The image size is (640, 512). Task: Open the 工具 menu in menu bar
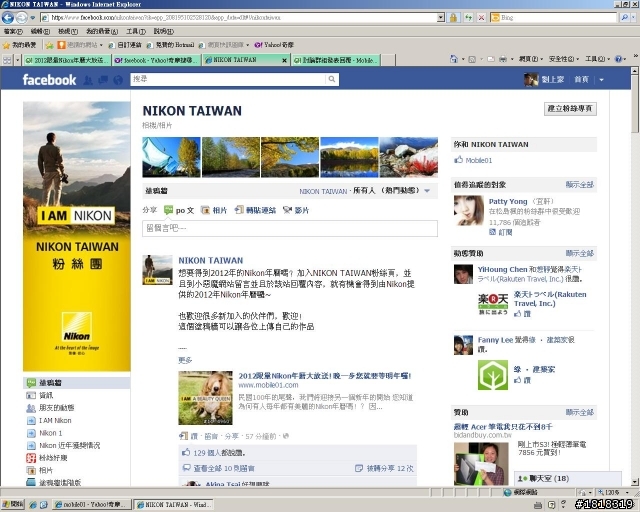tap(136, 31)
